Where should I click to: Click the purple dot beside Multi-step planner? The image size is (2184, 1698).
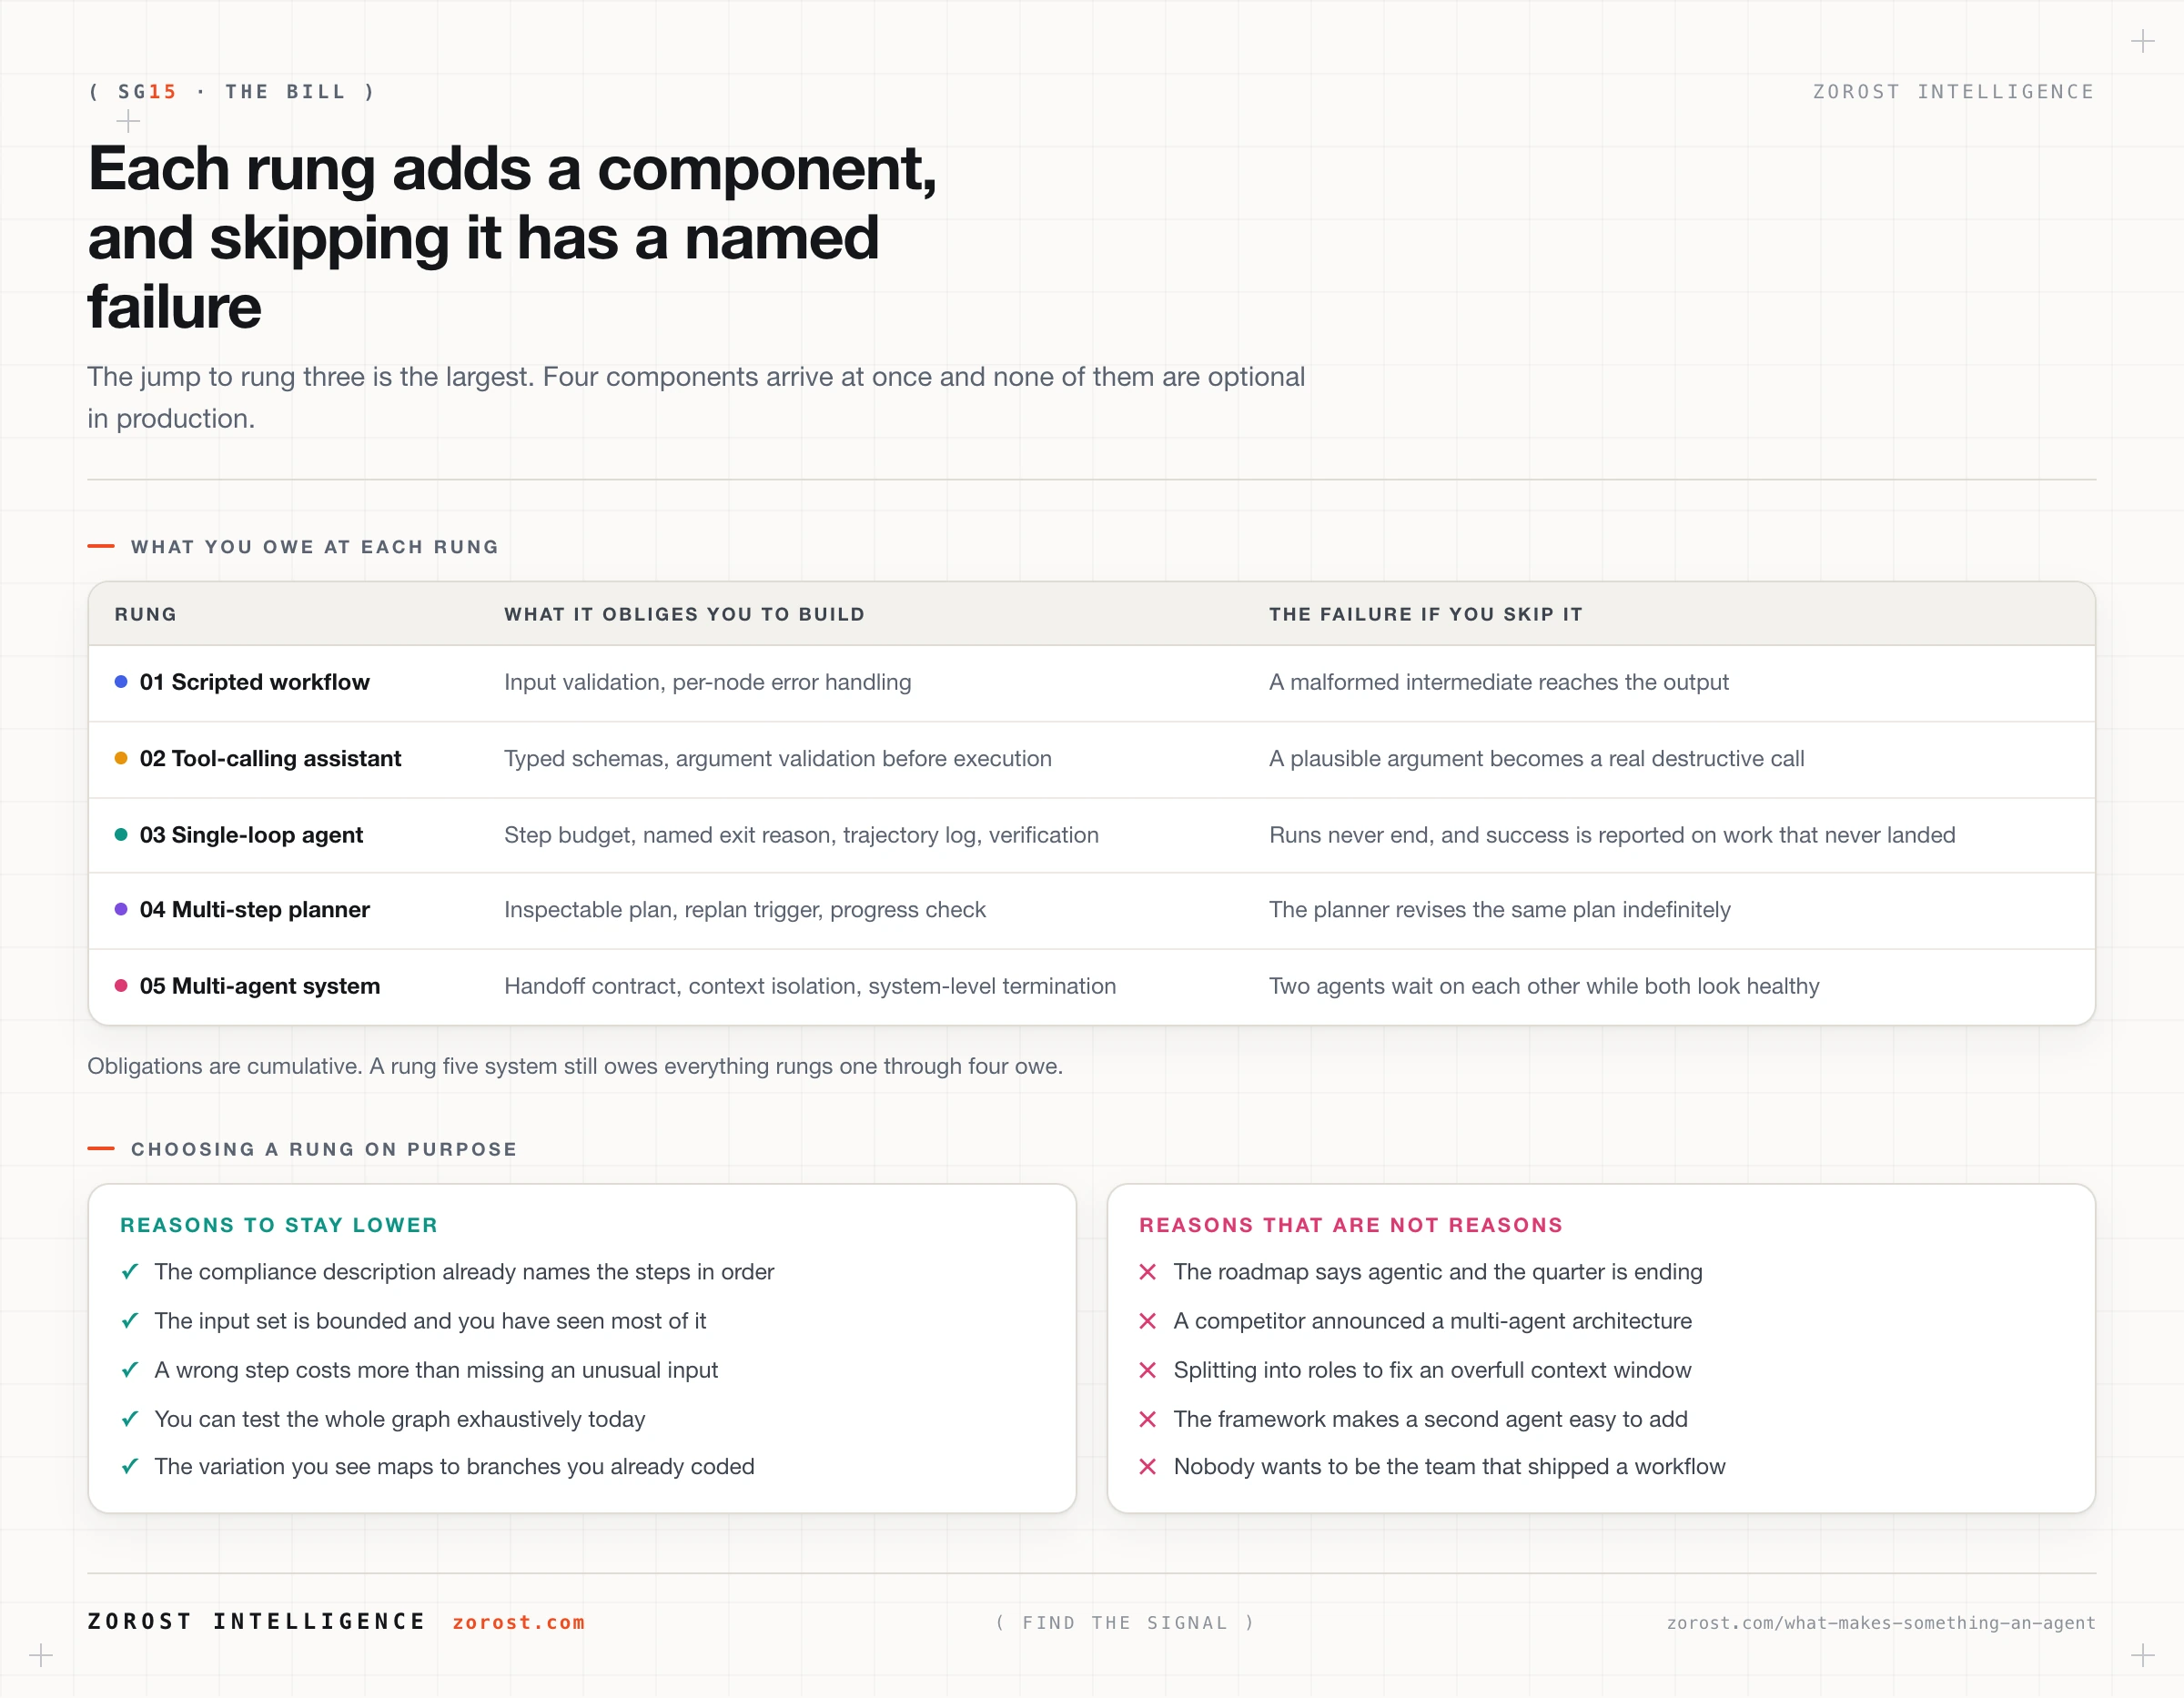[121, 909]
